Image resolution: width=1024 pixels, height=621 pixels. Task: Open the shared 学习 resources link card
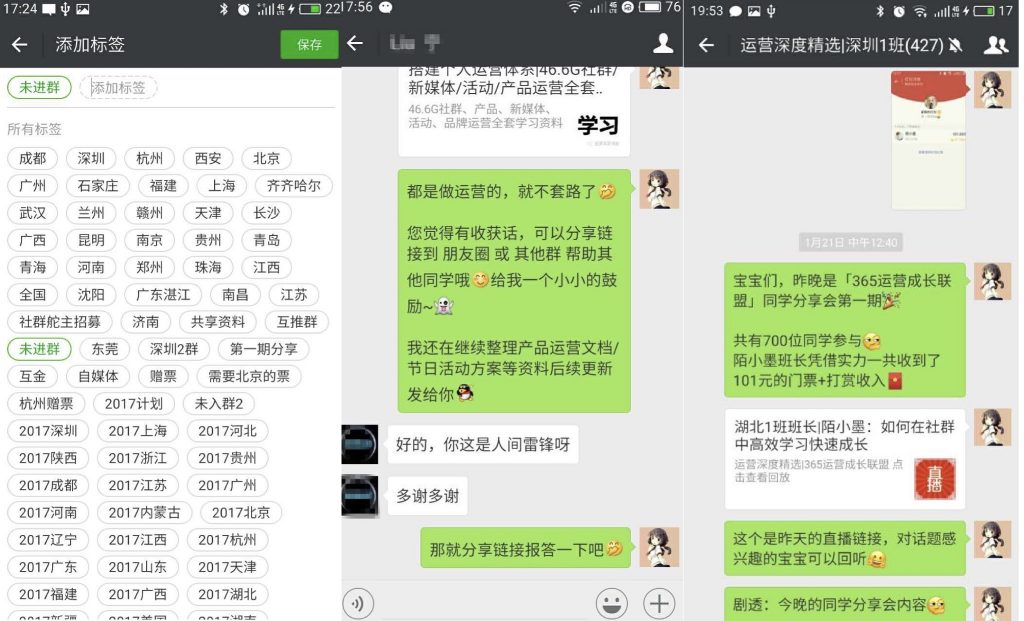click(514, 111)
